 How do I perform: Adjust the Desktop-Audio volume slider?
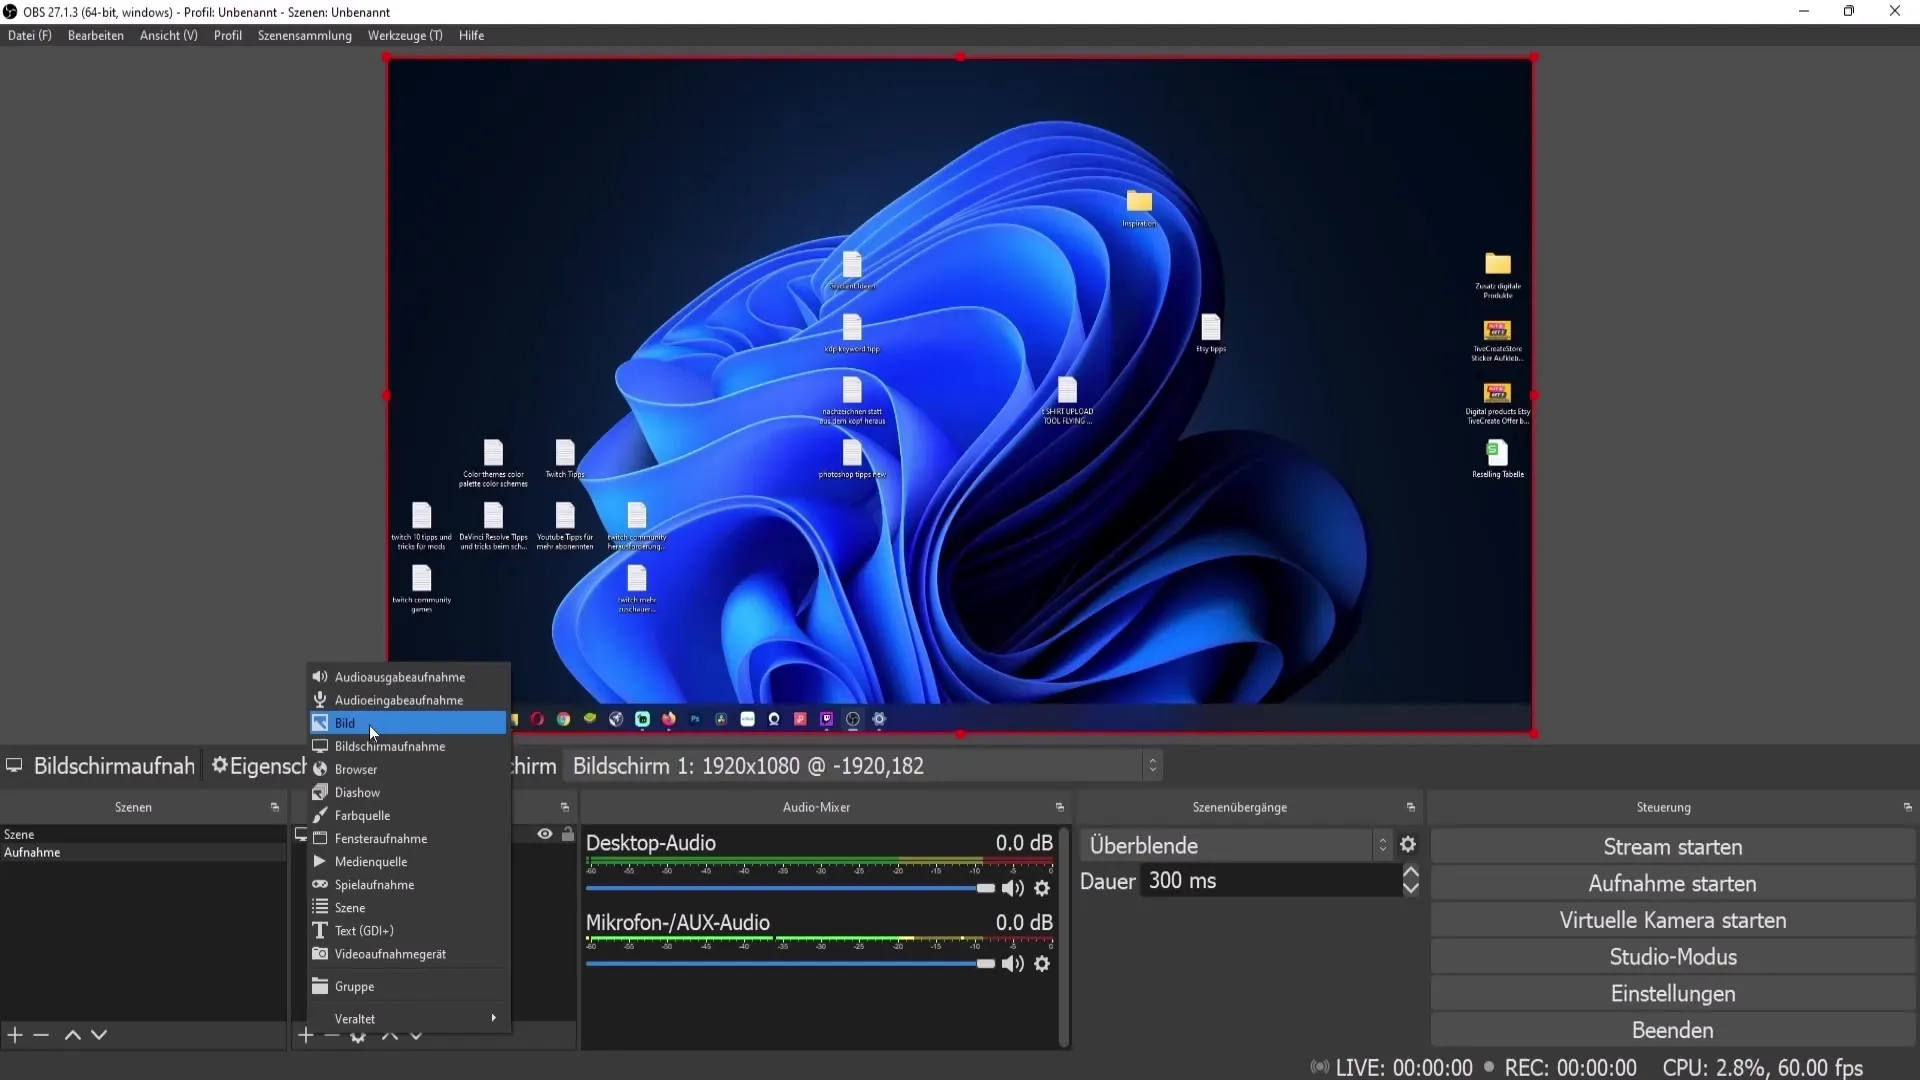click(x=985, y=888)
